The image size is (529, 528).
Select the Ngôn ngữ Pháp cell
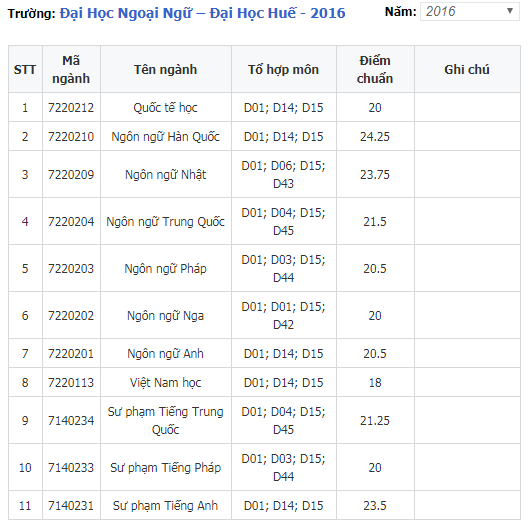(x=166, y=268)
